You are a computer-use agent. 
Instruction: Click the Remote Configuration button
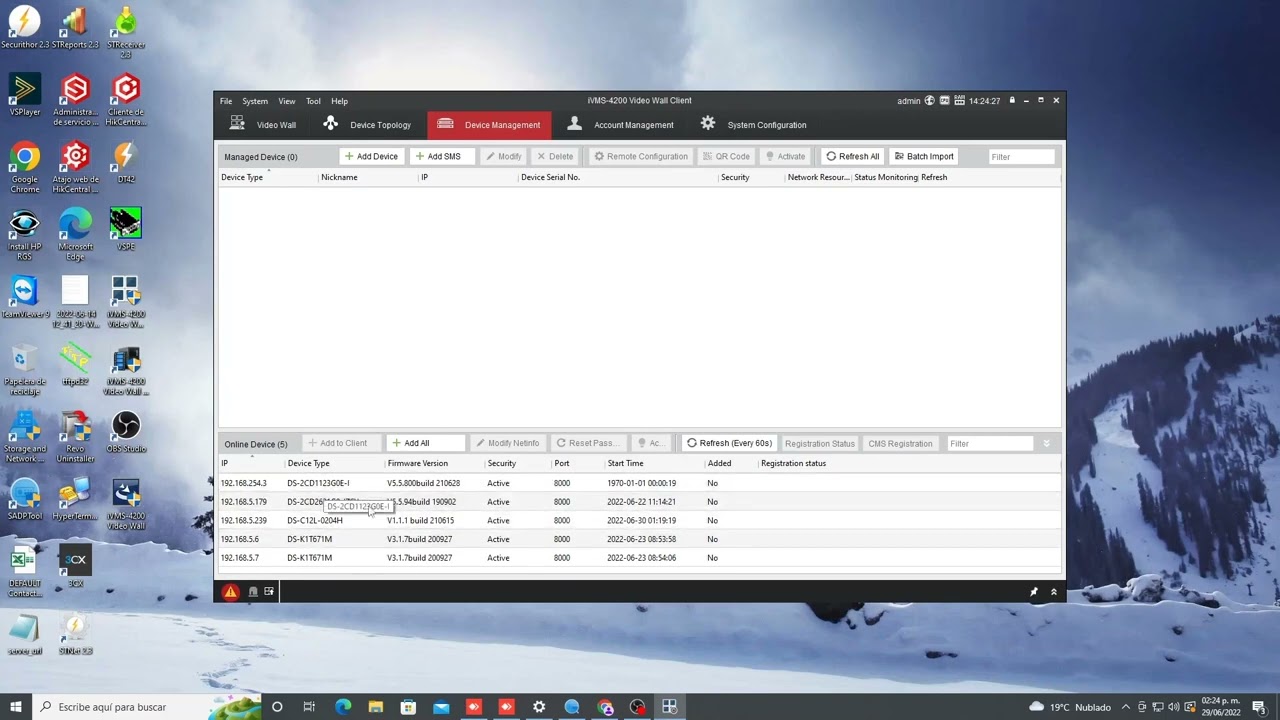[641, 156]
